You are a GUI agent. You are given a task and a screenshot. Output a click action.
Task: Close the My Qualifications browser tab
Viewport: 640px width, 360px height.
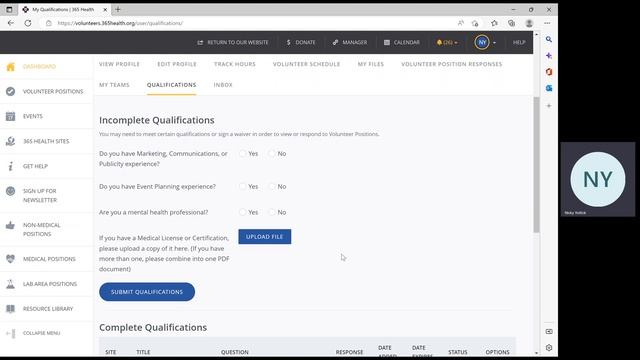coord(105,9)
